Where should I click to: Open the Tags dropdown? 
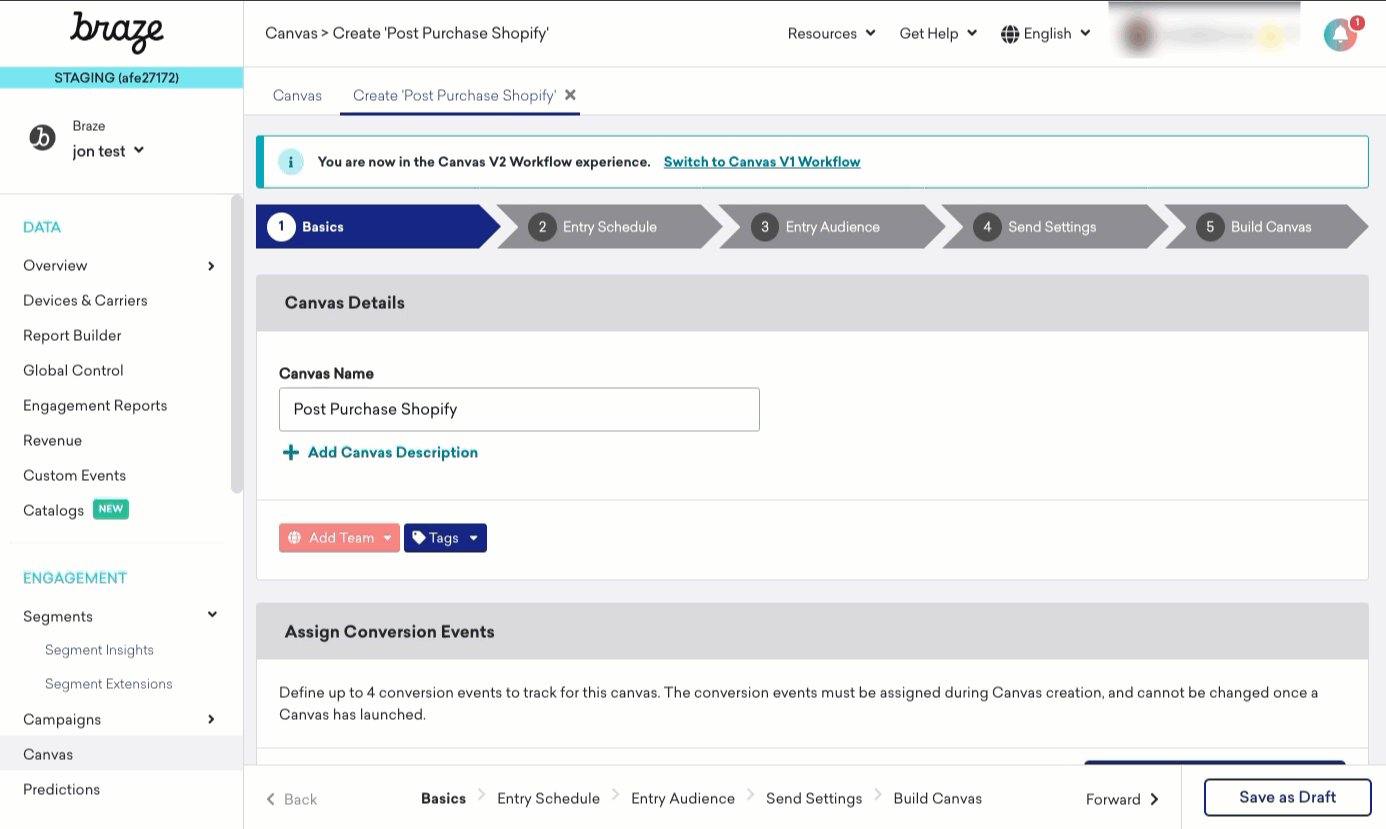click(445, 538)
